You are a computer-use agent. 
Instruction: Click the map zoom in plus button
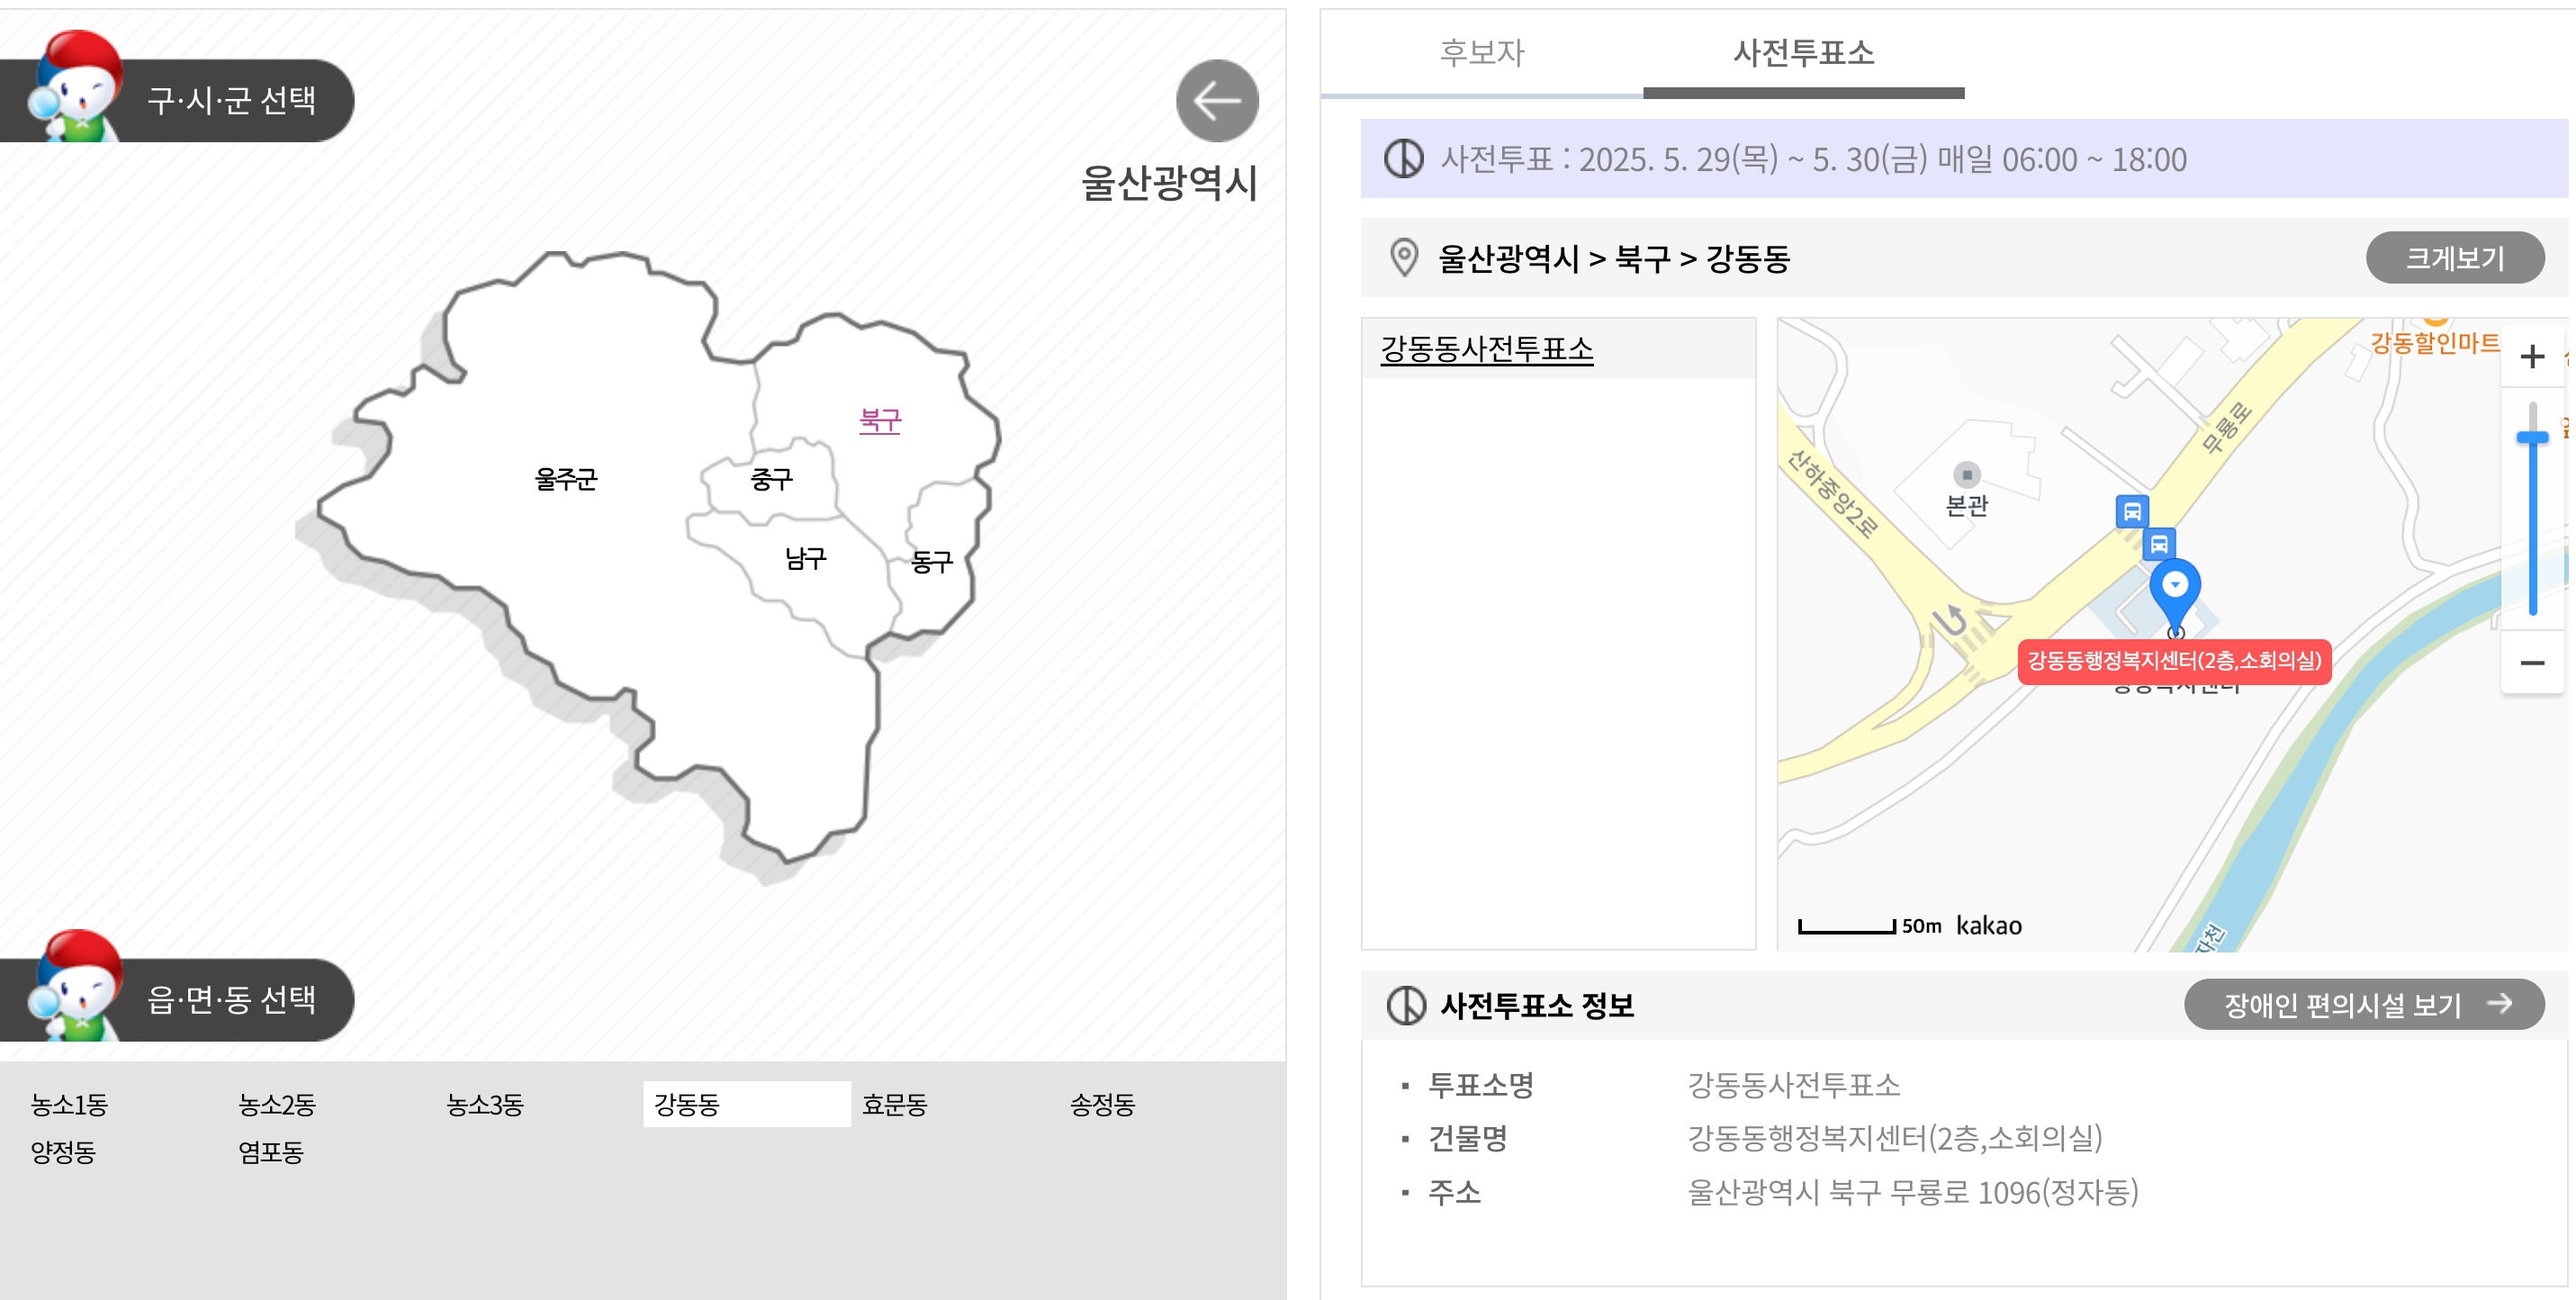coord(2532,356)
